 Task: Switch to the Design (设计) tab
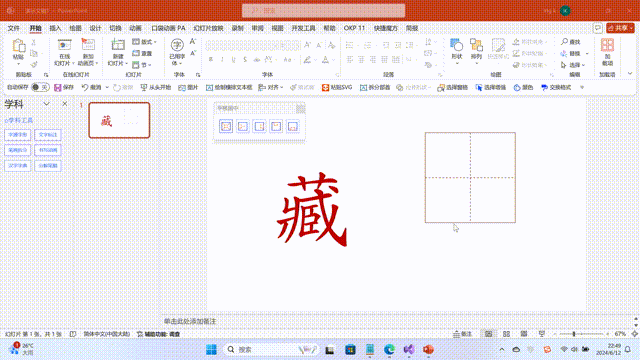click(96, 28)
